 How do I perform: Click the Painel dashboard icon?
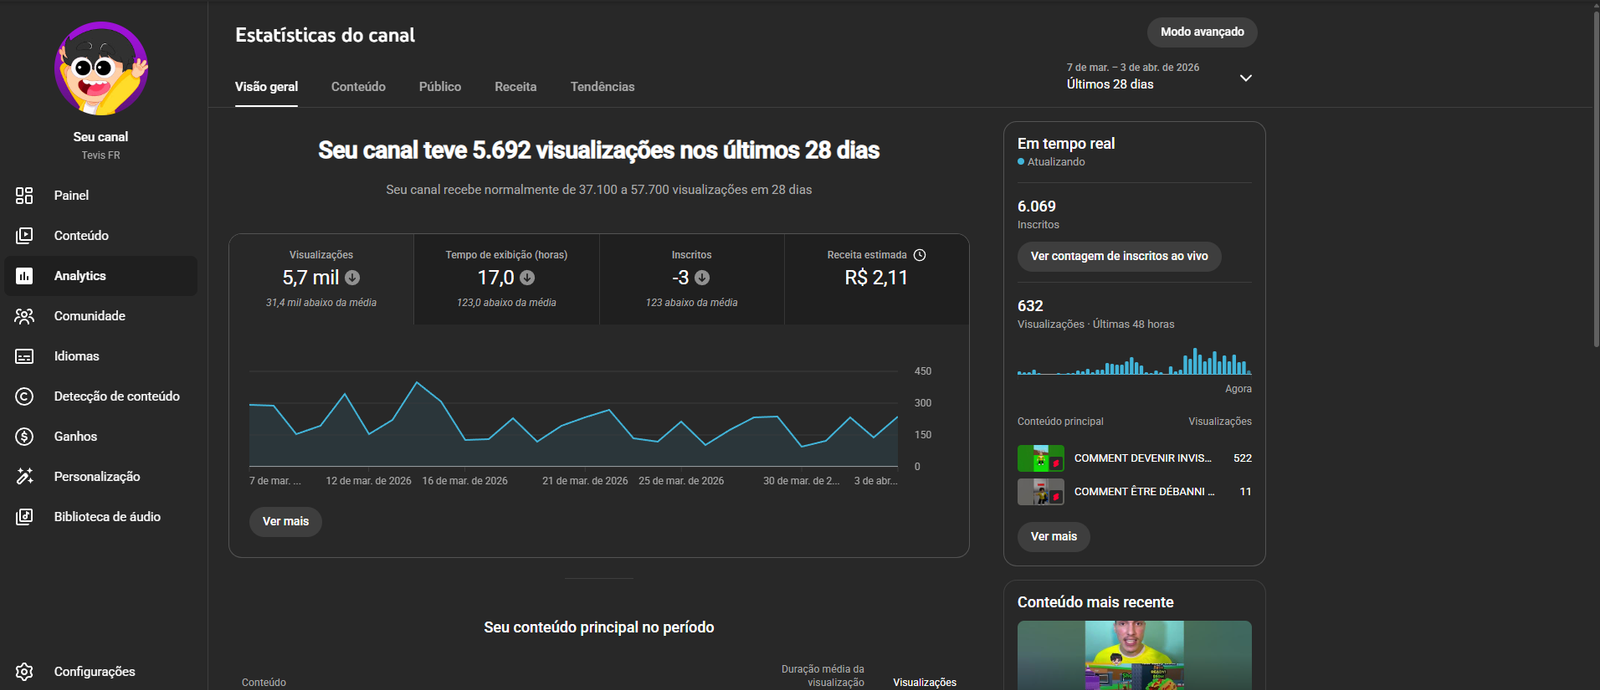(x=25, y=195)
